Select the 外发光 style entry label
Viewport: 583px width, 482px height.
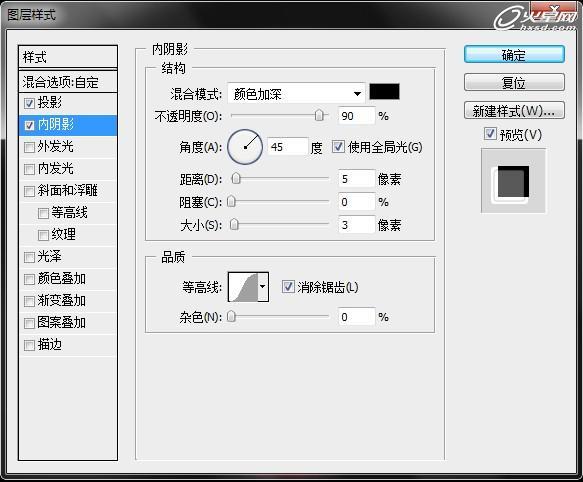point(55,147)
